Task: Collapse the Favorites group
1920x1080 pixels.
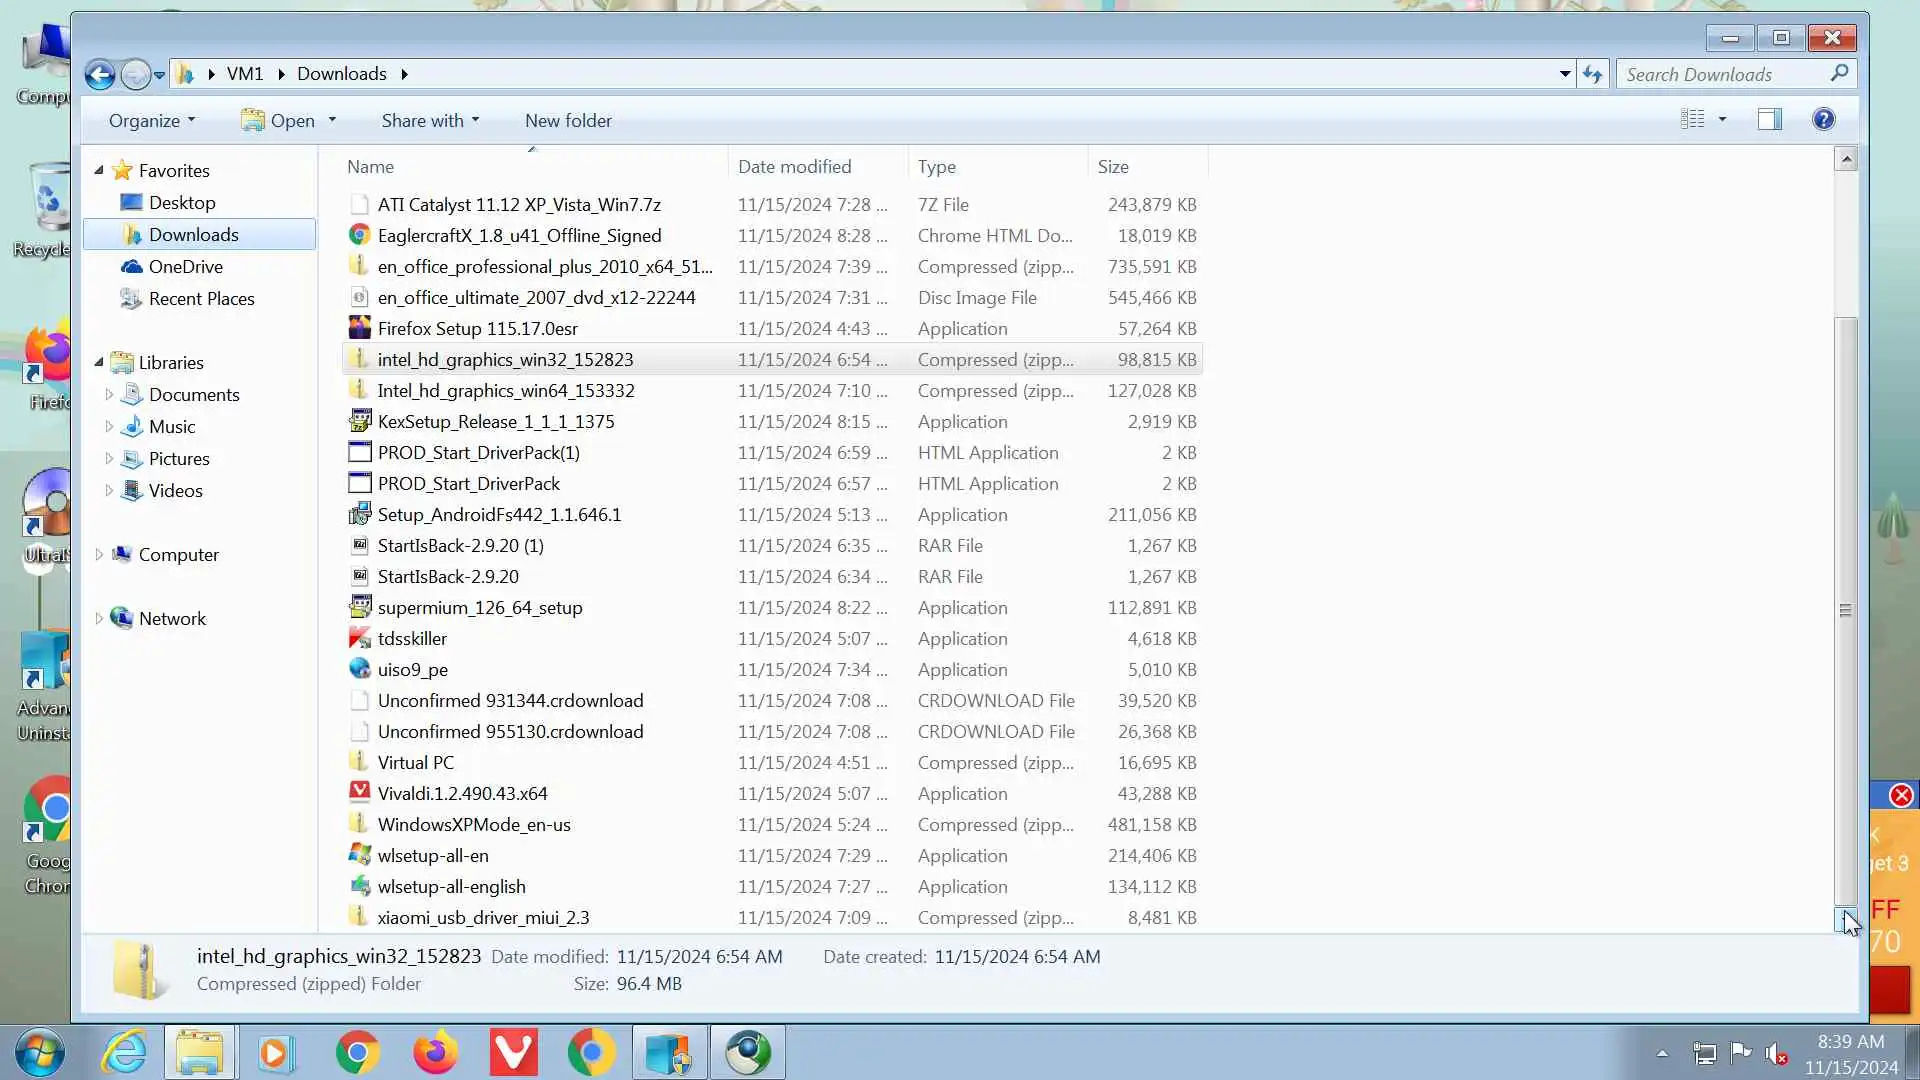Action: [x=99, y=170]
